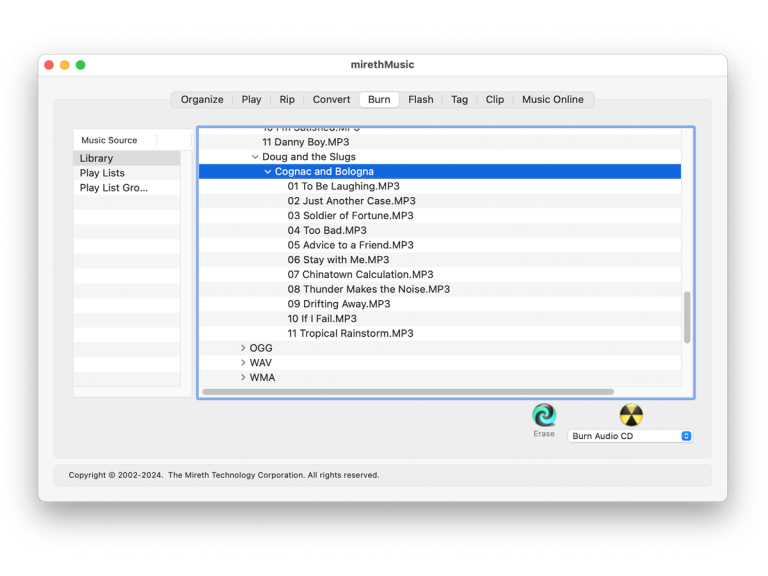Click the yellow Burn disc icon
Viewport: 768px width, 576px height.
[631, 415]
